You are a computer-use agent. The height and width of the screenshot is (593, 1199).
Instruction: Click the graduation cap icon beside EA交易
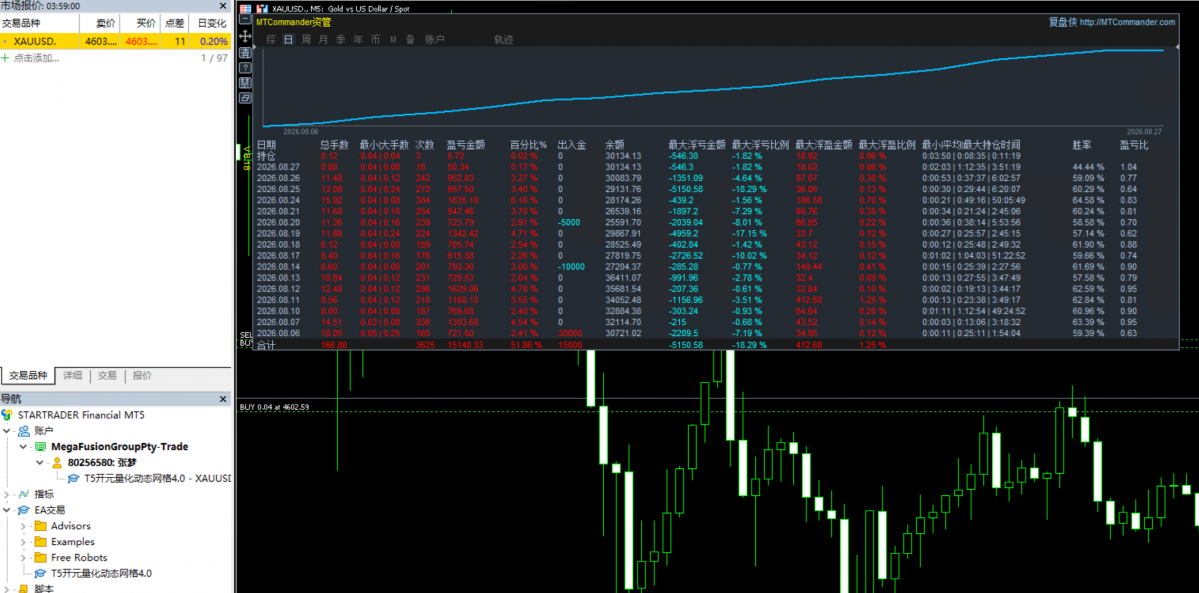[x=24, y=510]
